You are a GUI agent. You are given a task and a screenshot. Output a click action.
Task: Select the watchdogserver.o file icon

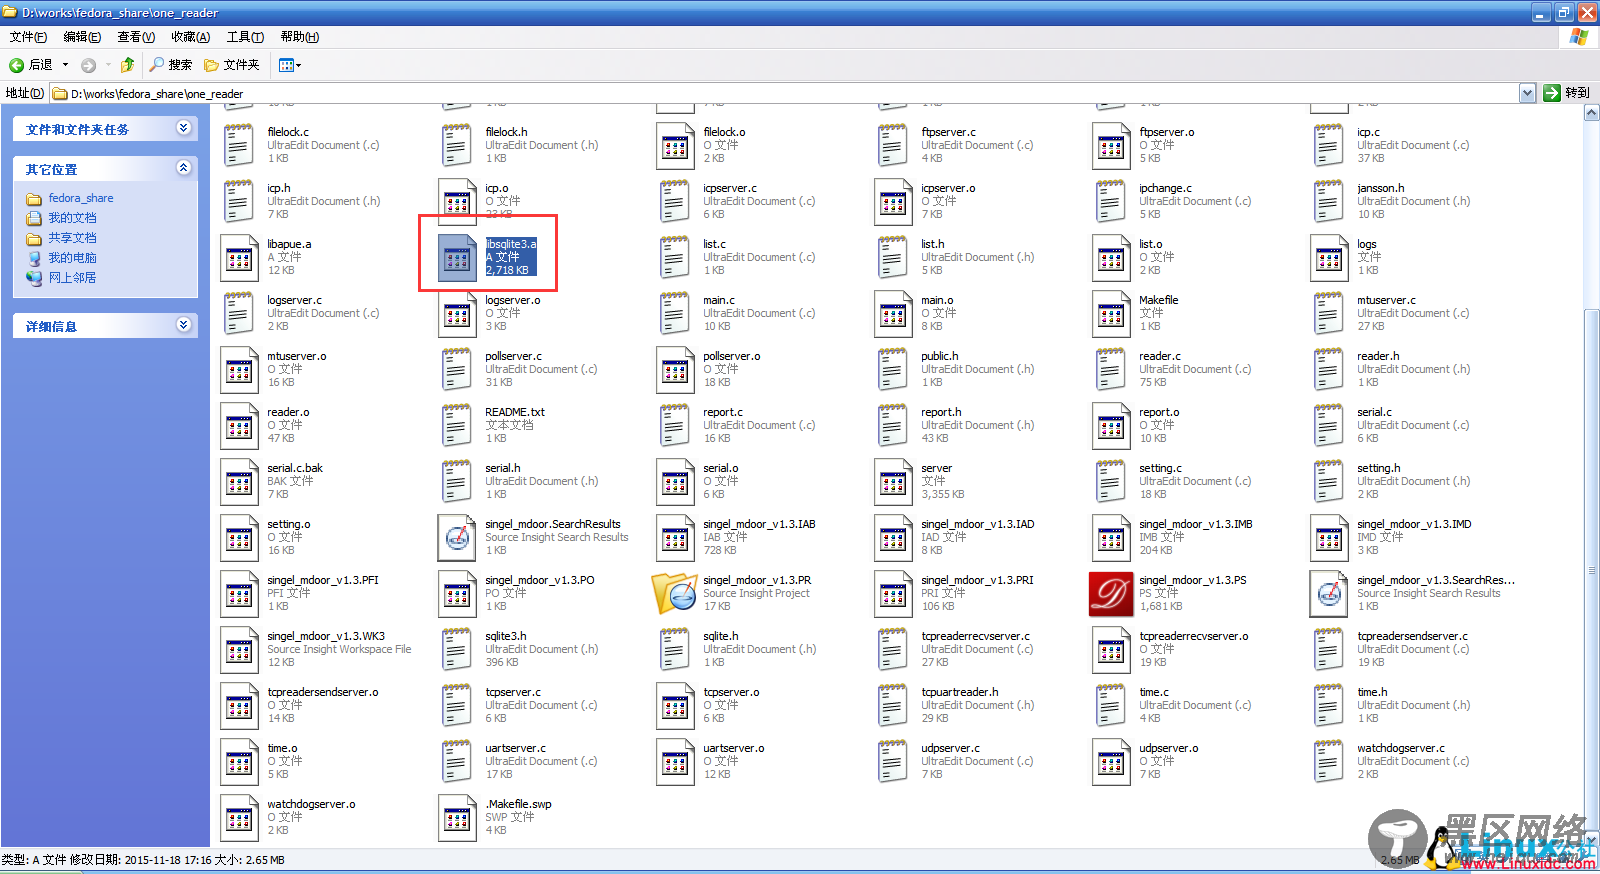point(239,818)
